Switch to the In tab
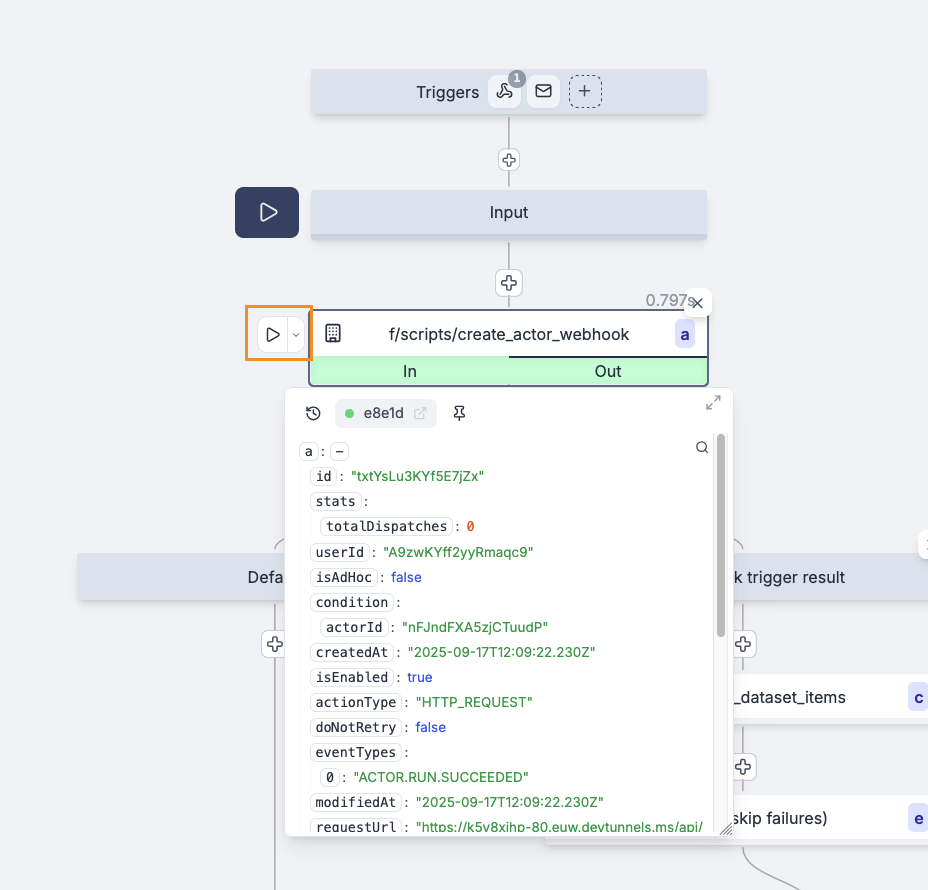The height and width of the screenshot is (890, 928). (x=409, y=370)
